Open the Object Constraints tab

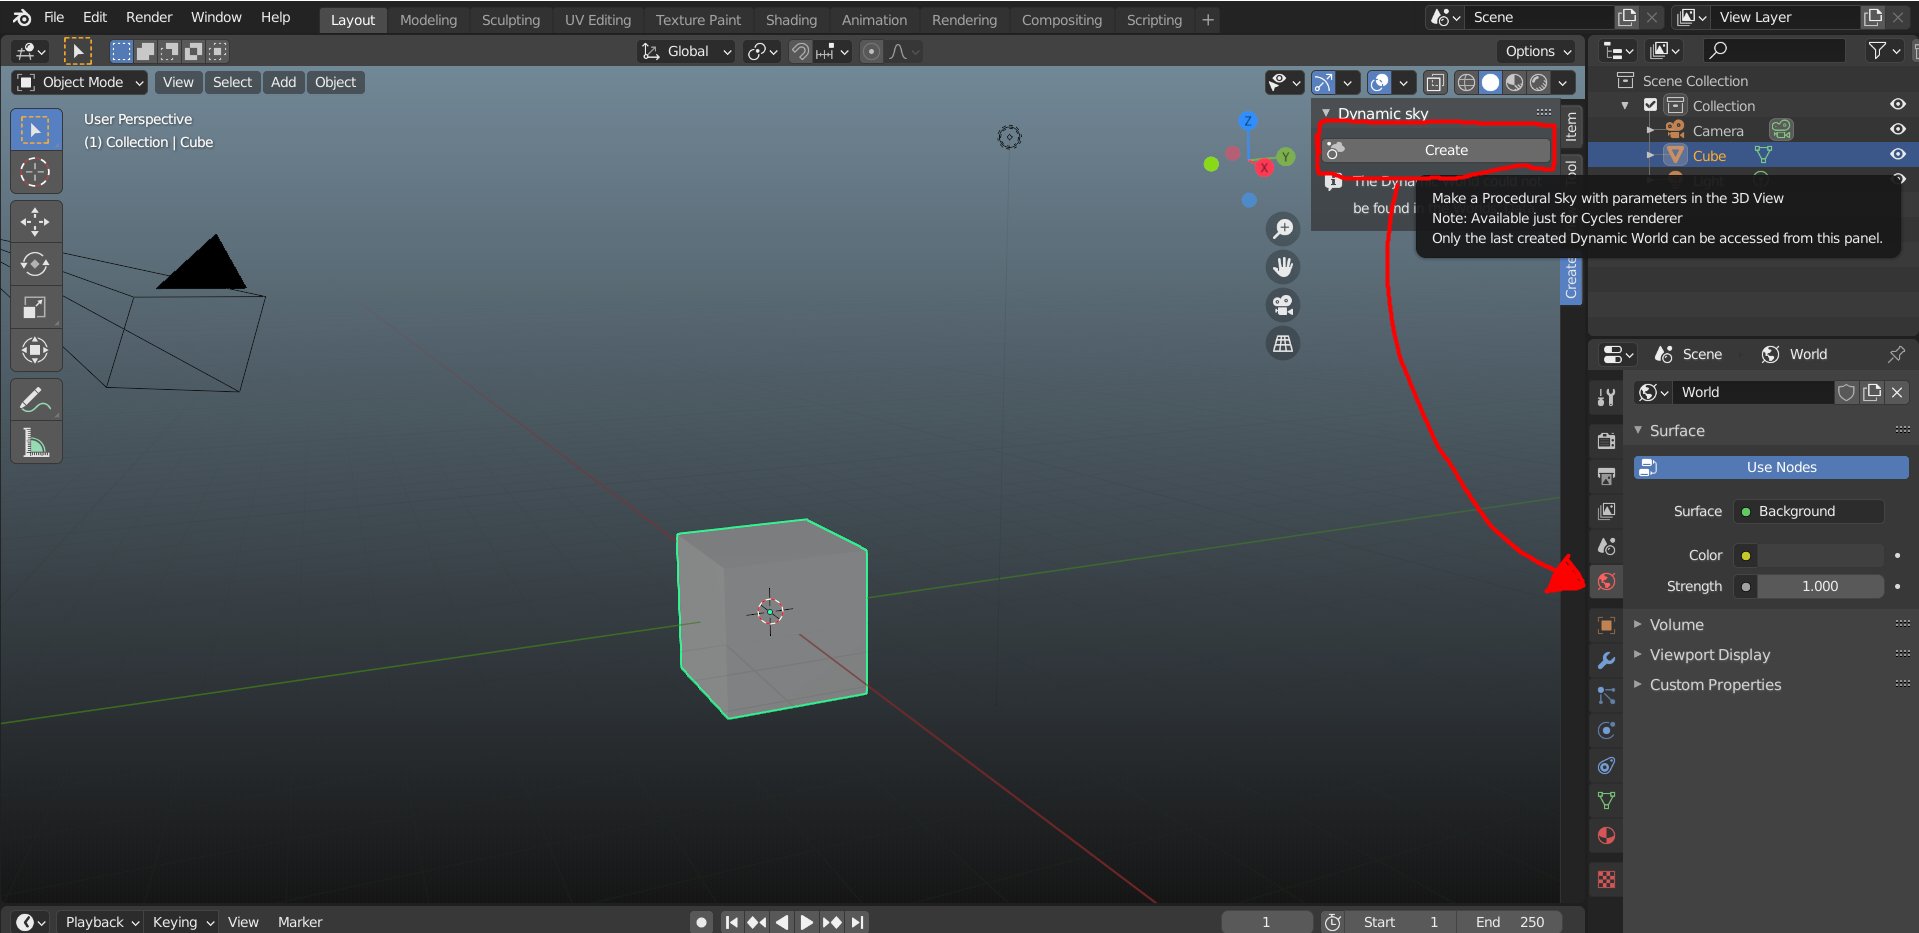[x=1606, y=765]
